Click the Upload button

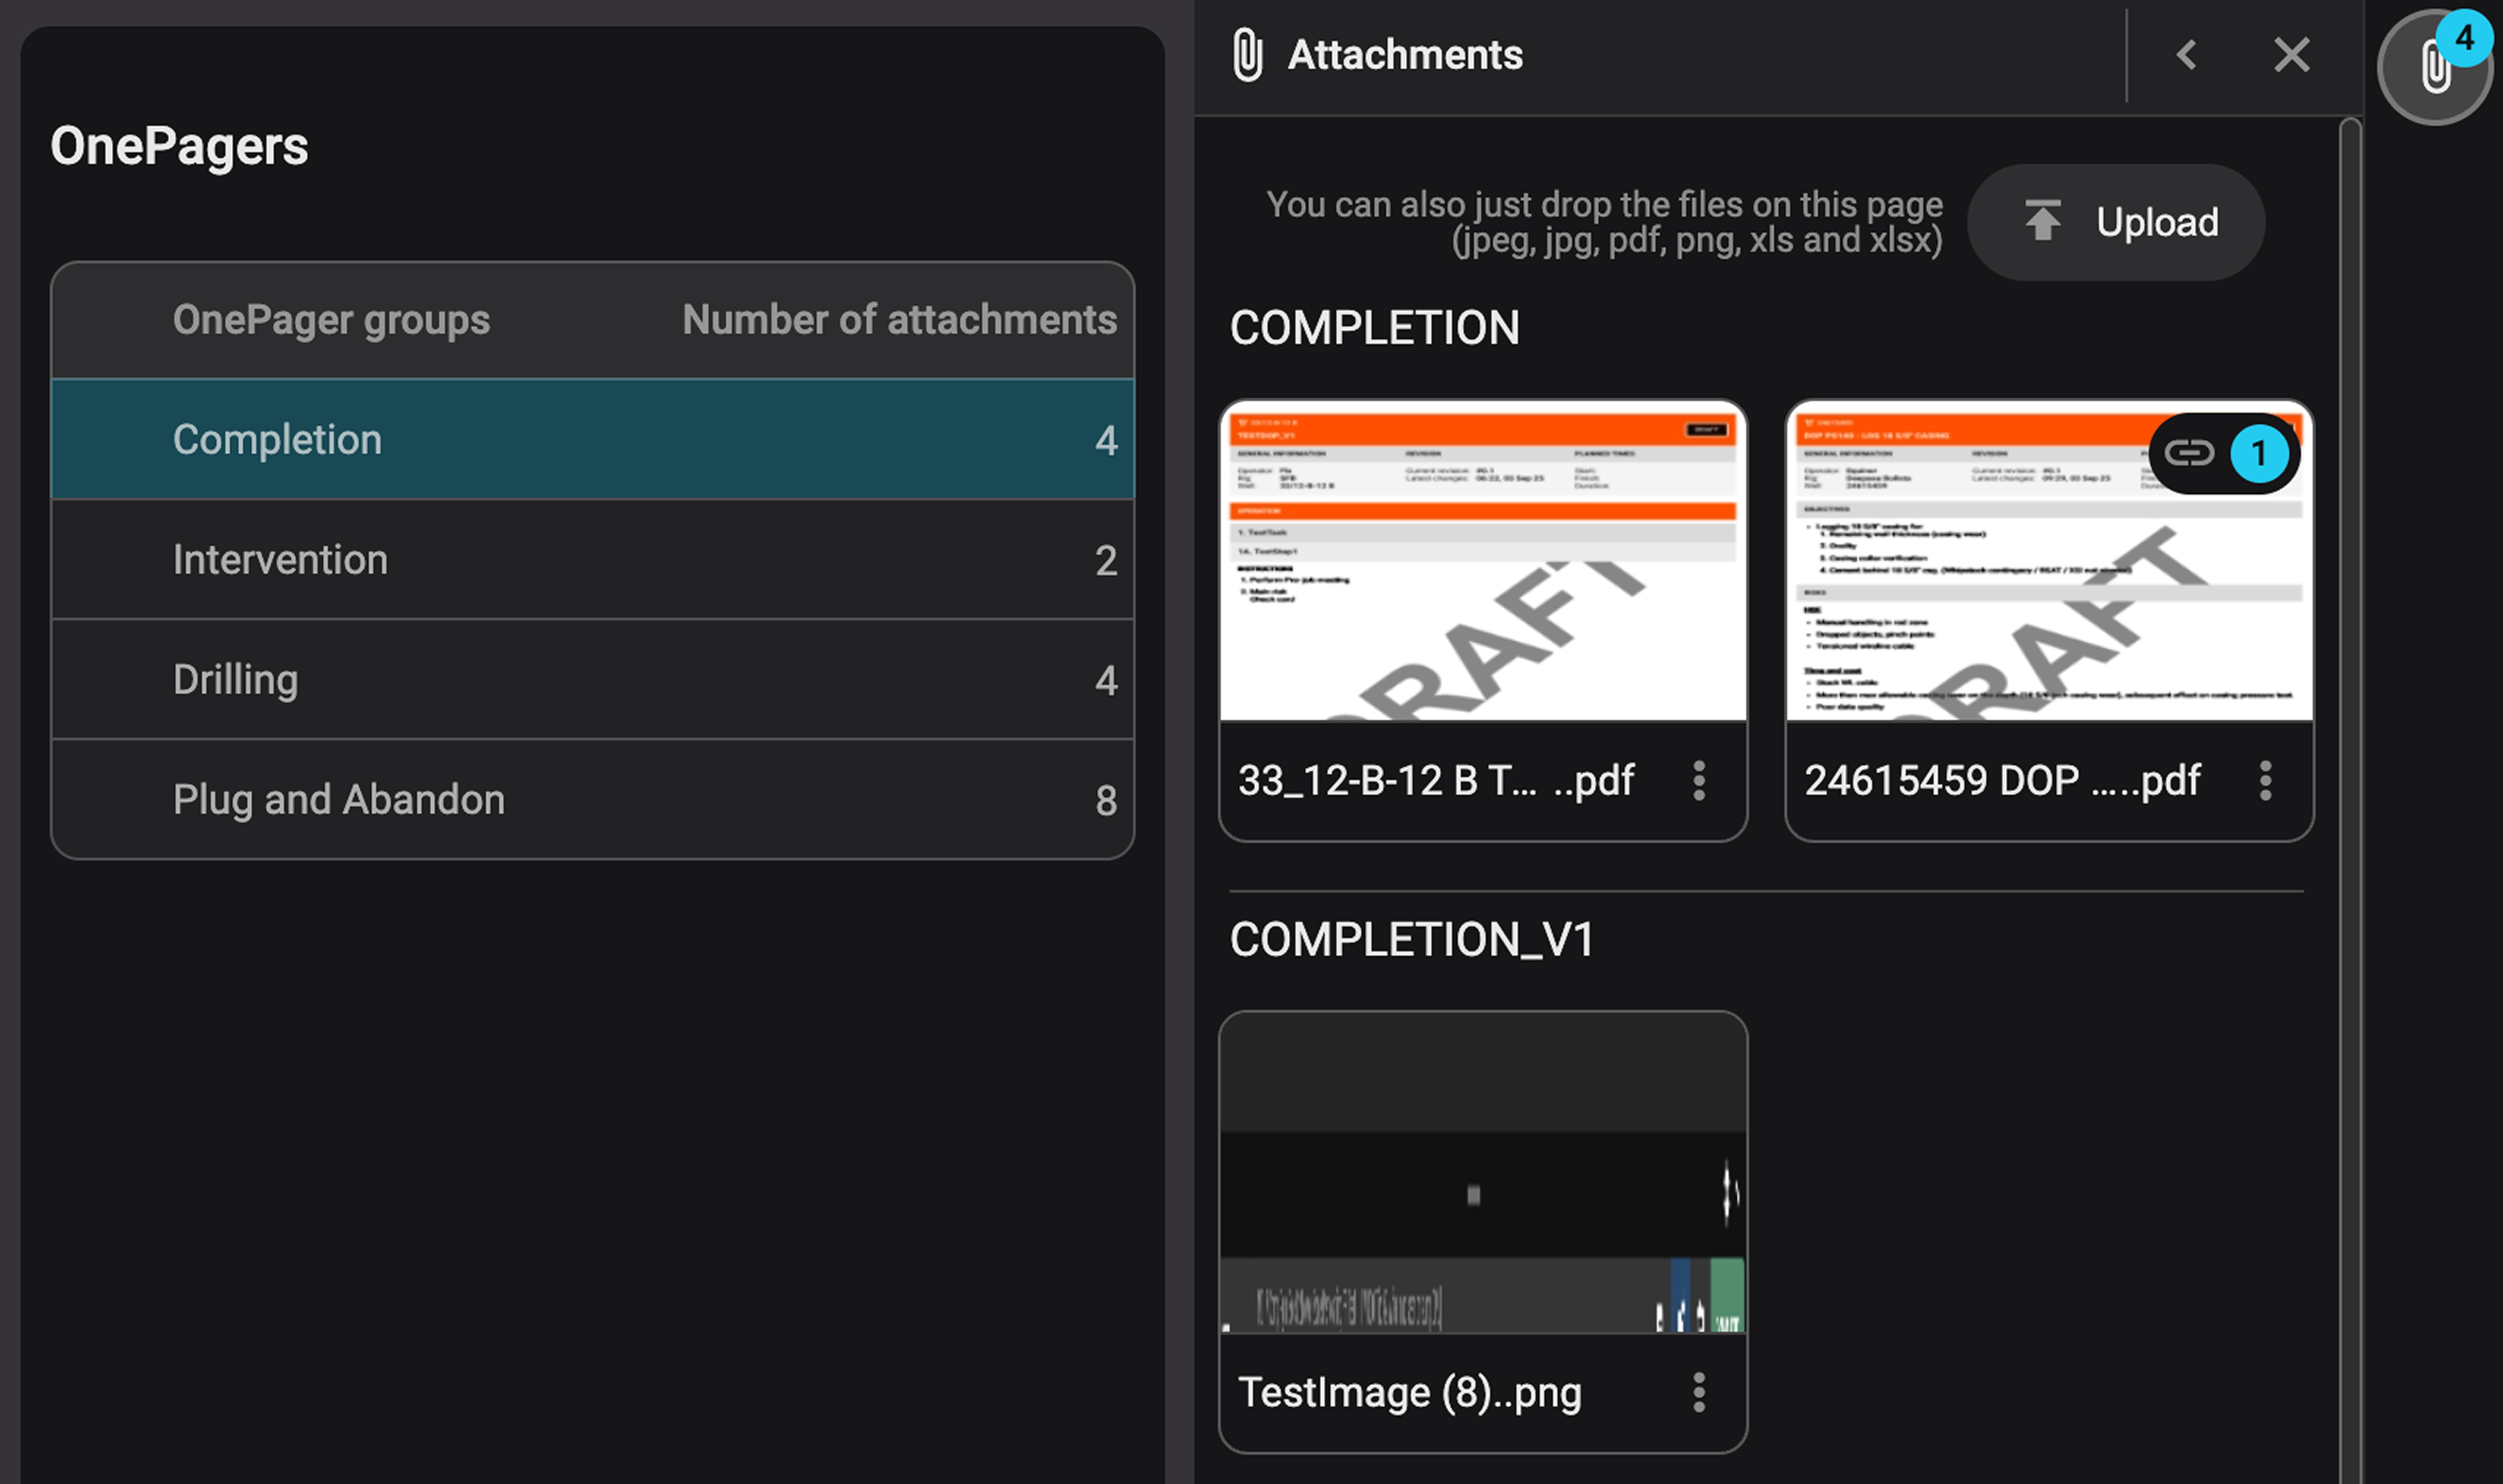tap(2116, 222)
